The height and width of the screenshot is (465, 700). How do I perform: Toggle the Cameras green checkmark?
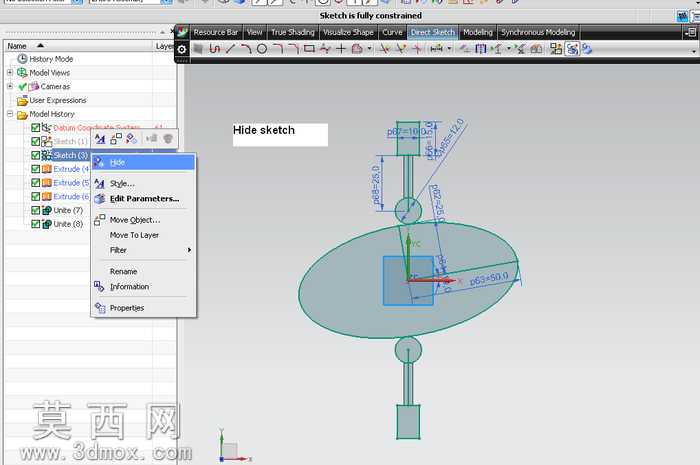22,87
